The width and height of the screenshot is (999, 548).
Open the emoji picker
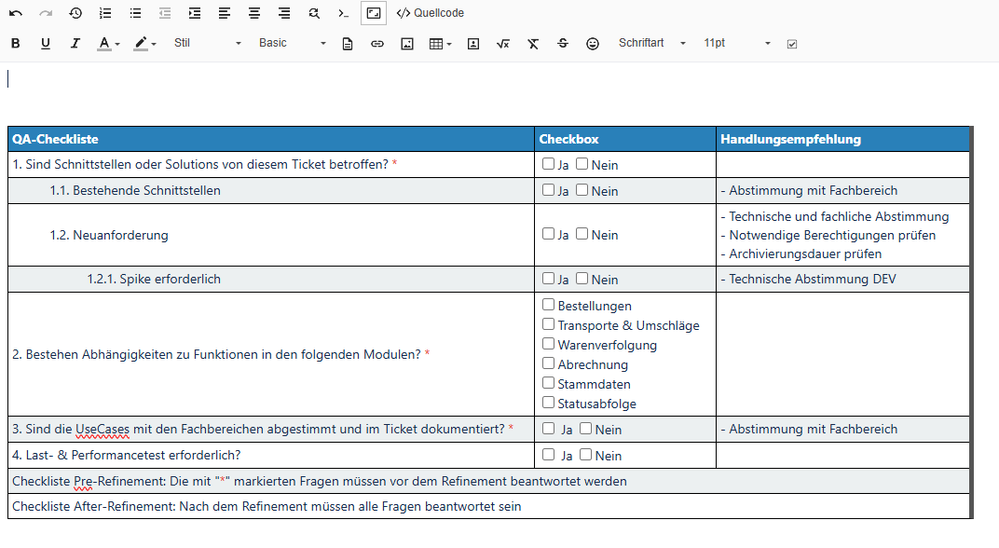tap(593, 43)
